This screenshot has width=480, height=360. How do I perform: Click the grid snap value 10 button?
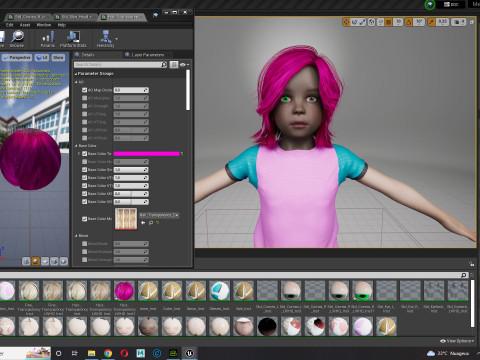398,22
